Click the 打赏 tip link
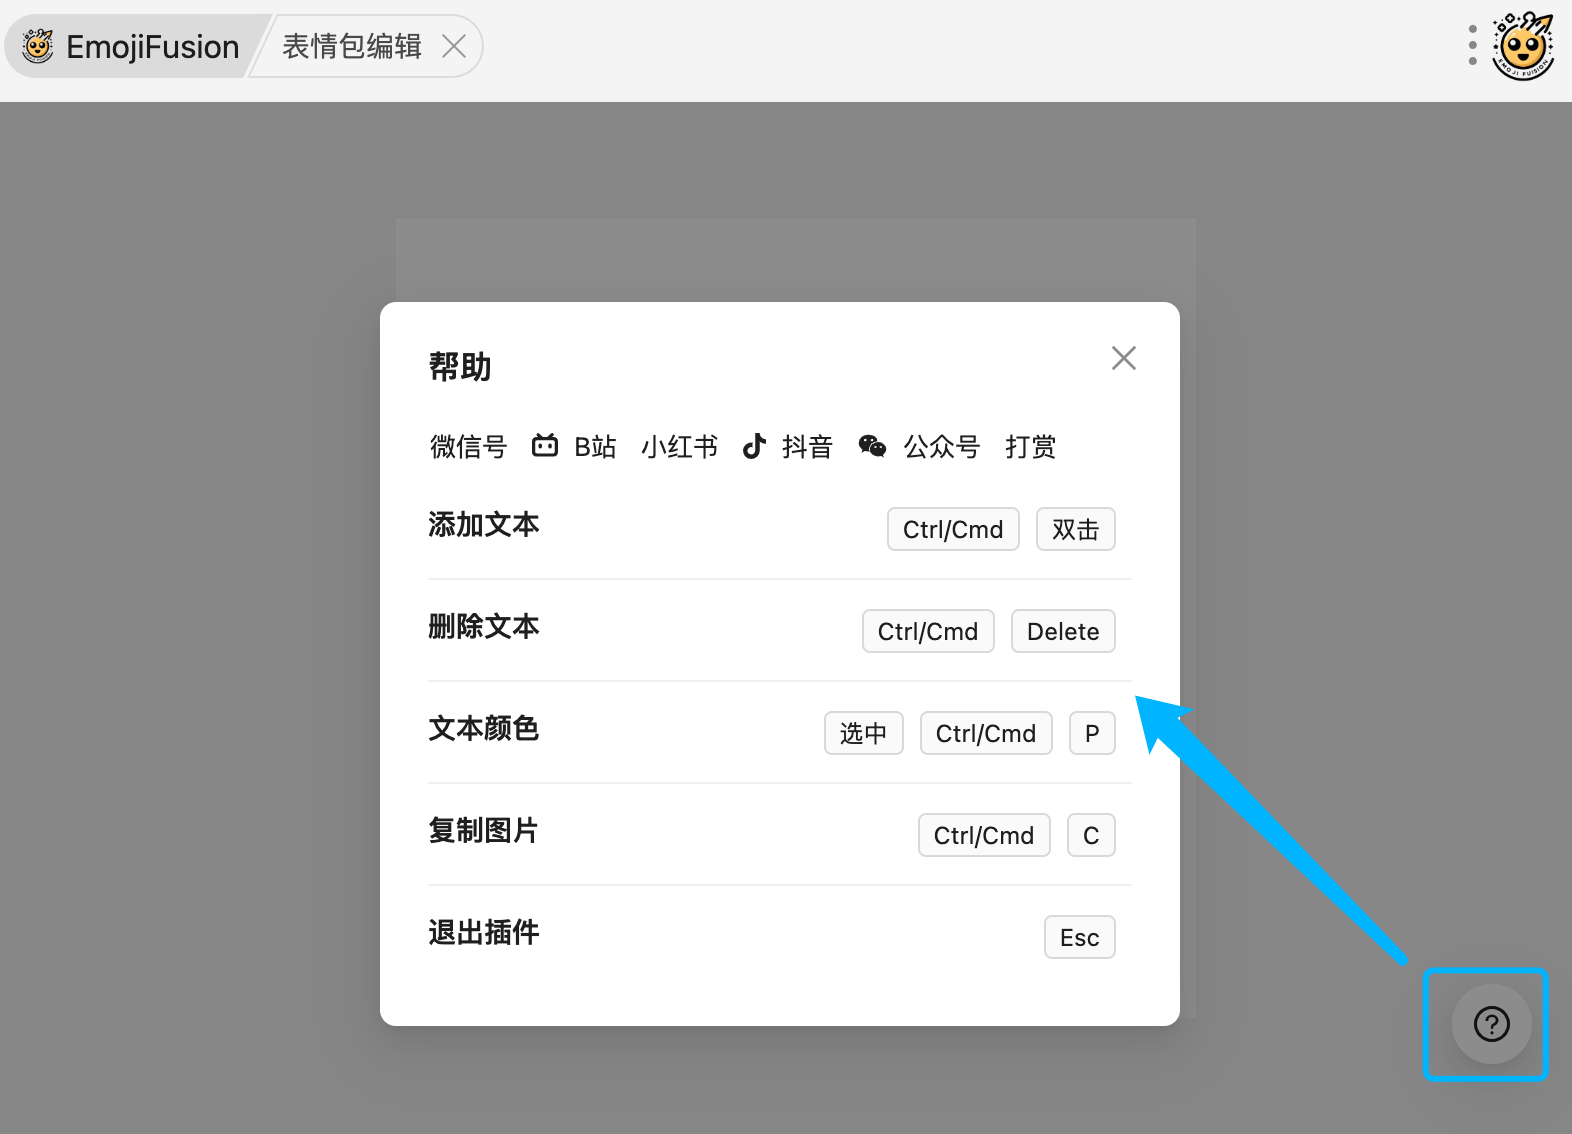Viewport: 1572px width, 1134px height. click(x=1030, y=446)
